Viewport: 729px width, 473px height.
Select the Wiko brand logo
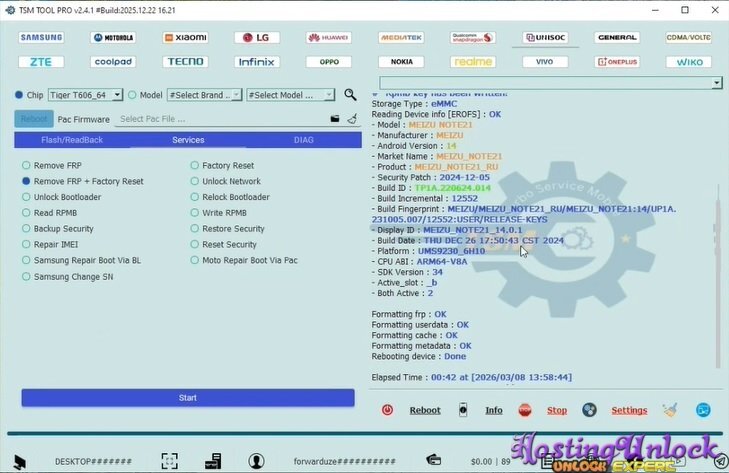click(x=689, y=62)
